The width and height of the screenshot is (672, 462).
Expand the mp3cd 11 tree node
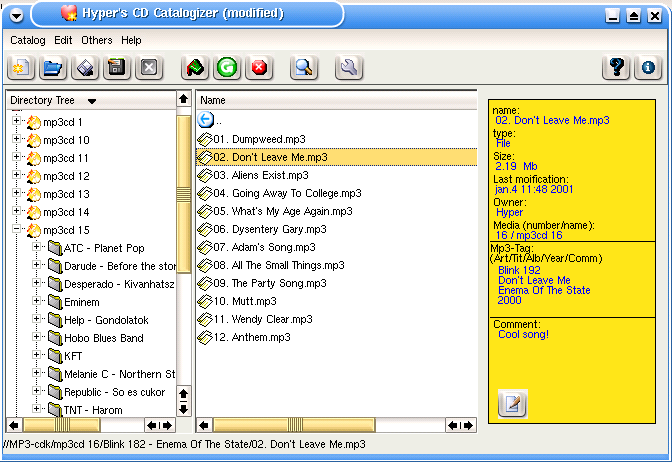[16, 157]
